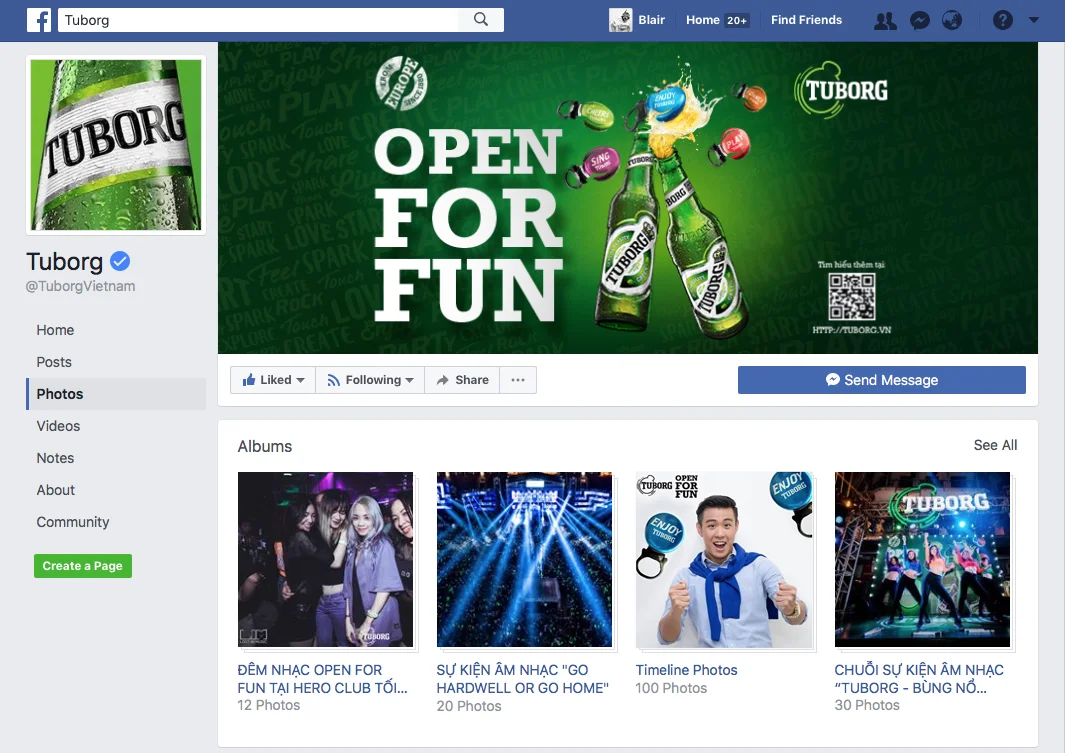The width and height of the screenshot is (1065, 753).
Task: Click the Timeline Photos album title
Action: [686, 669]
